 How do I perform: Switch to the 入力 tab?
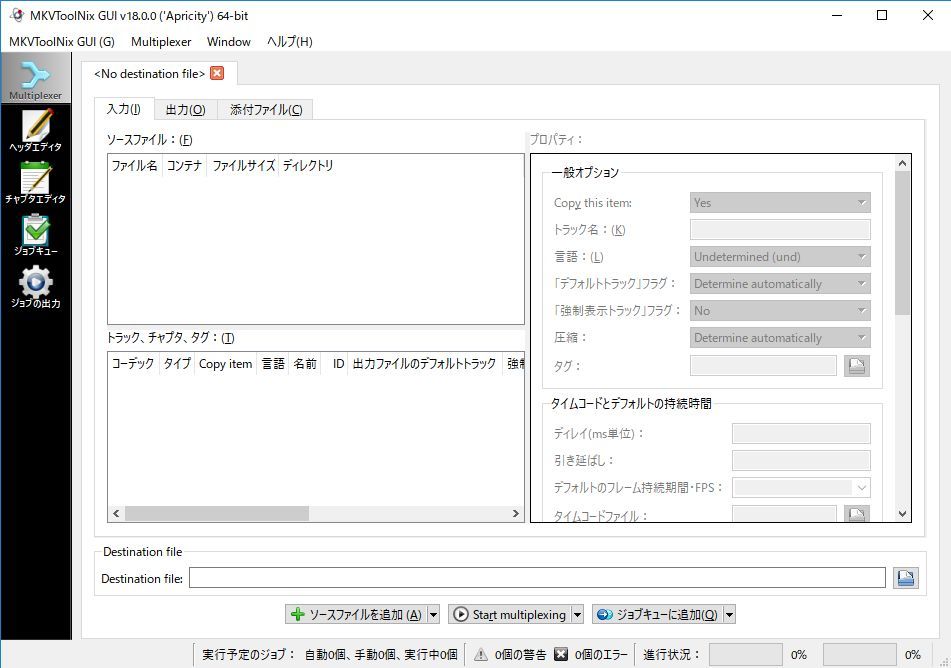click(x=124, y=109)
